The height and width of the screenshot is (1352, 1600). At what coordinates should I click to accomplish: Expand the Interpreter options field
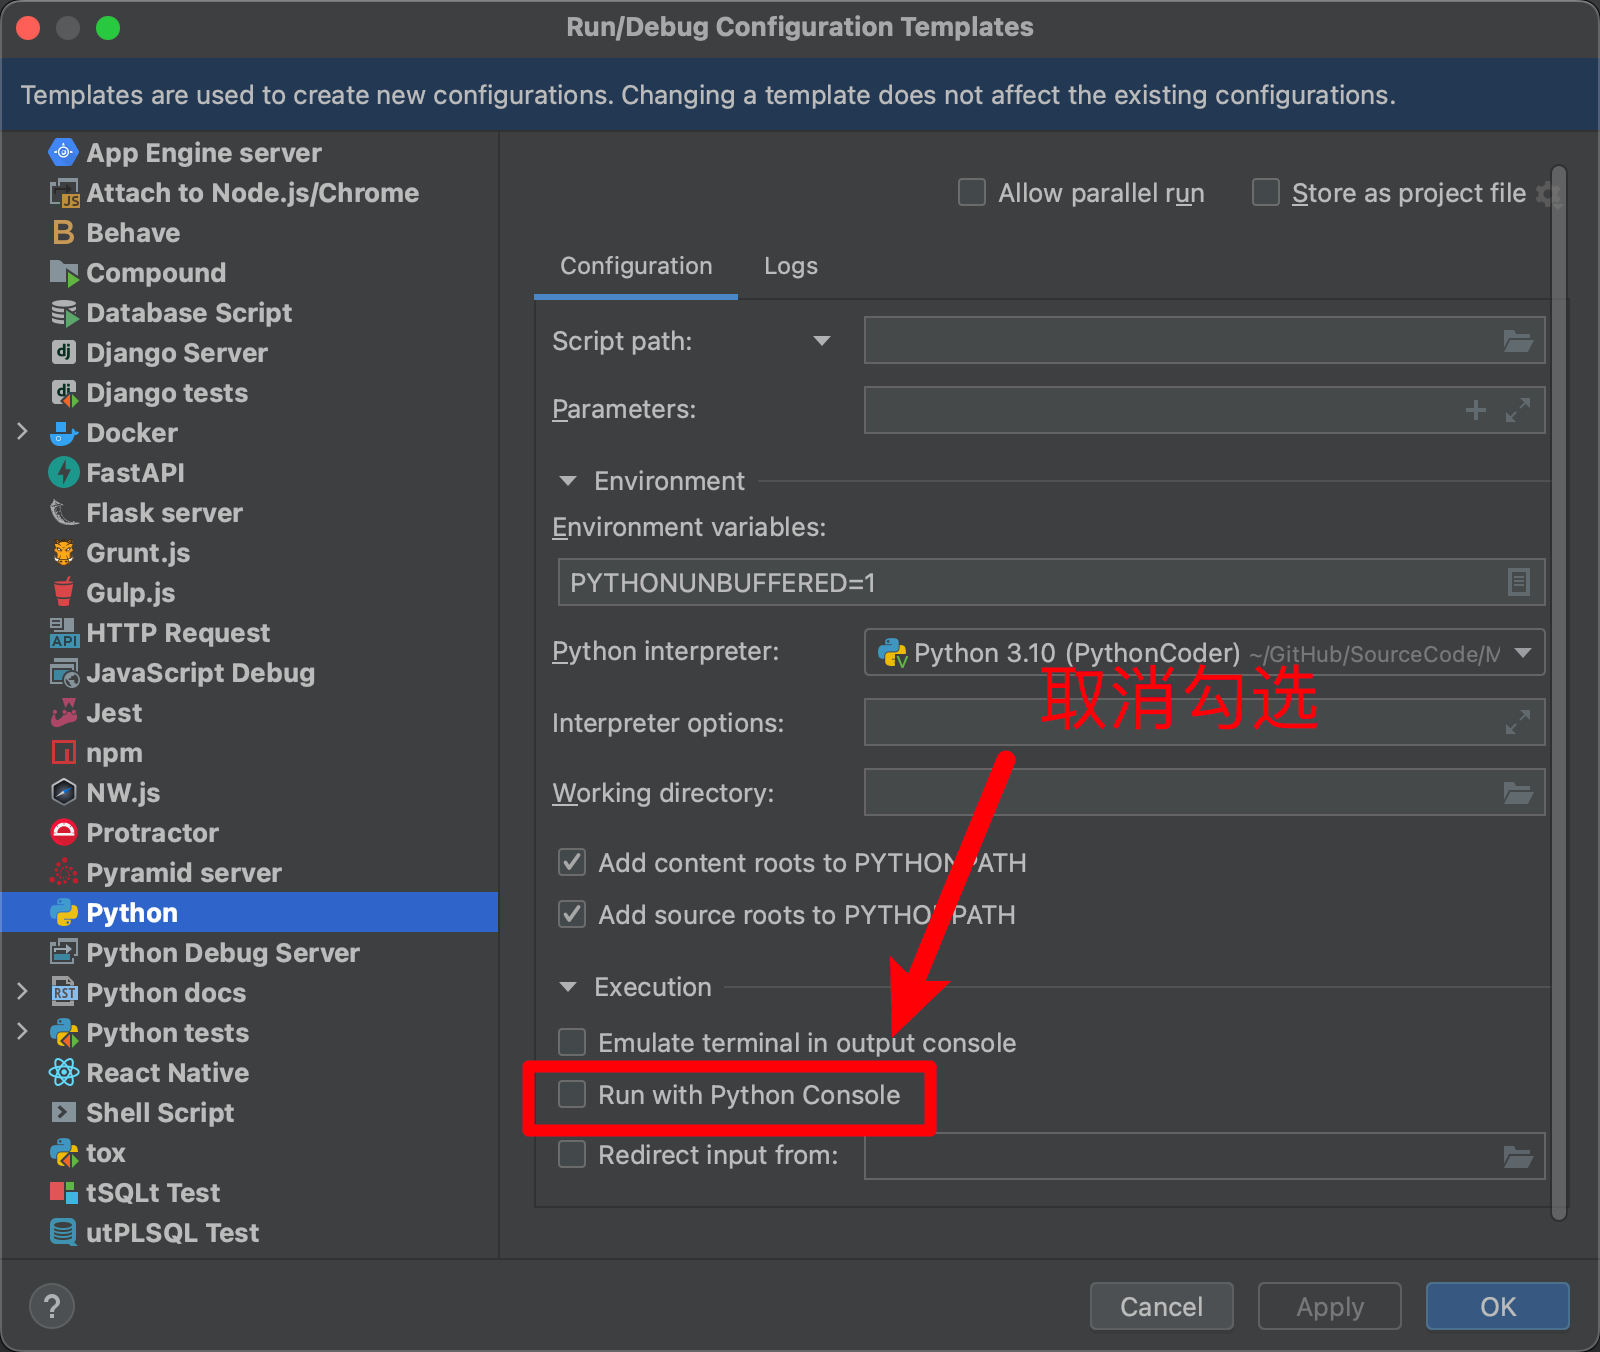pos(1518,722)
